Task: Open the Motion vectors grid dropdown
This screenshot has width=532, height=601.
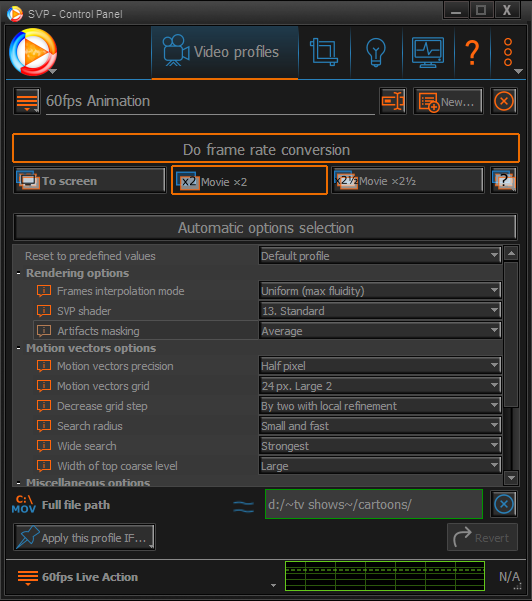Action: click(x=380, y=386)
